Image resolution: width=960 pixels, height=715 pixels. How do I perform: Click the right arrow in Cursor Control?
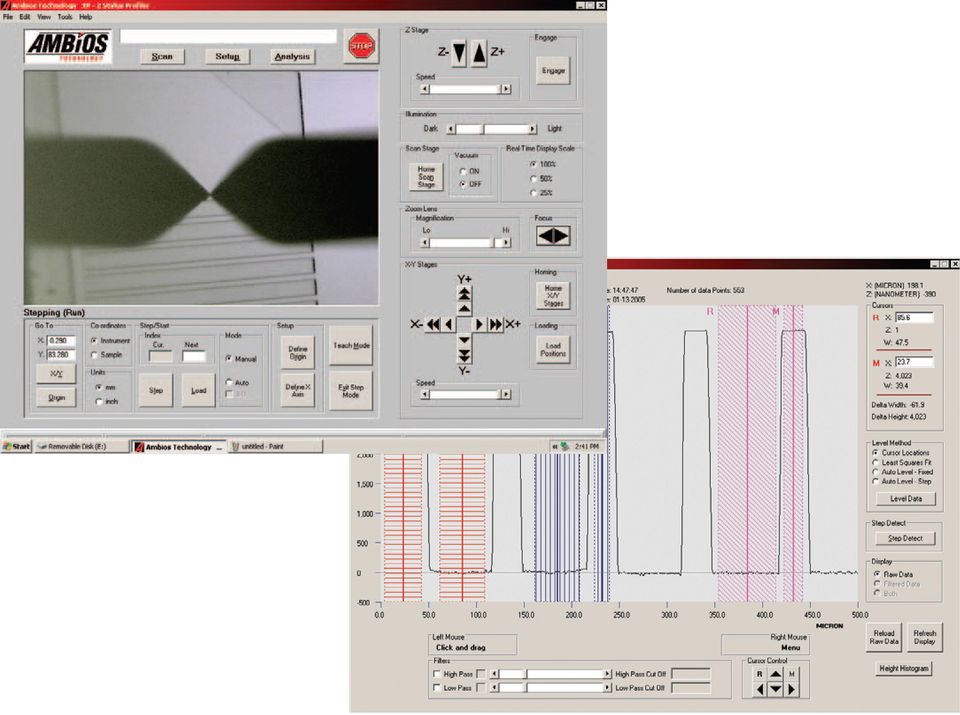pos(791,689)
